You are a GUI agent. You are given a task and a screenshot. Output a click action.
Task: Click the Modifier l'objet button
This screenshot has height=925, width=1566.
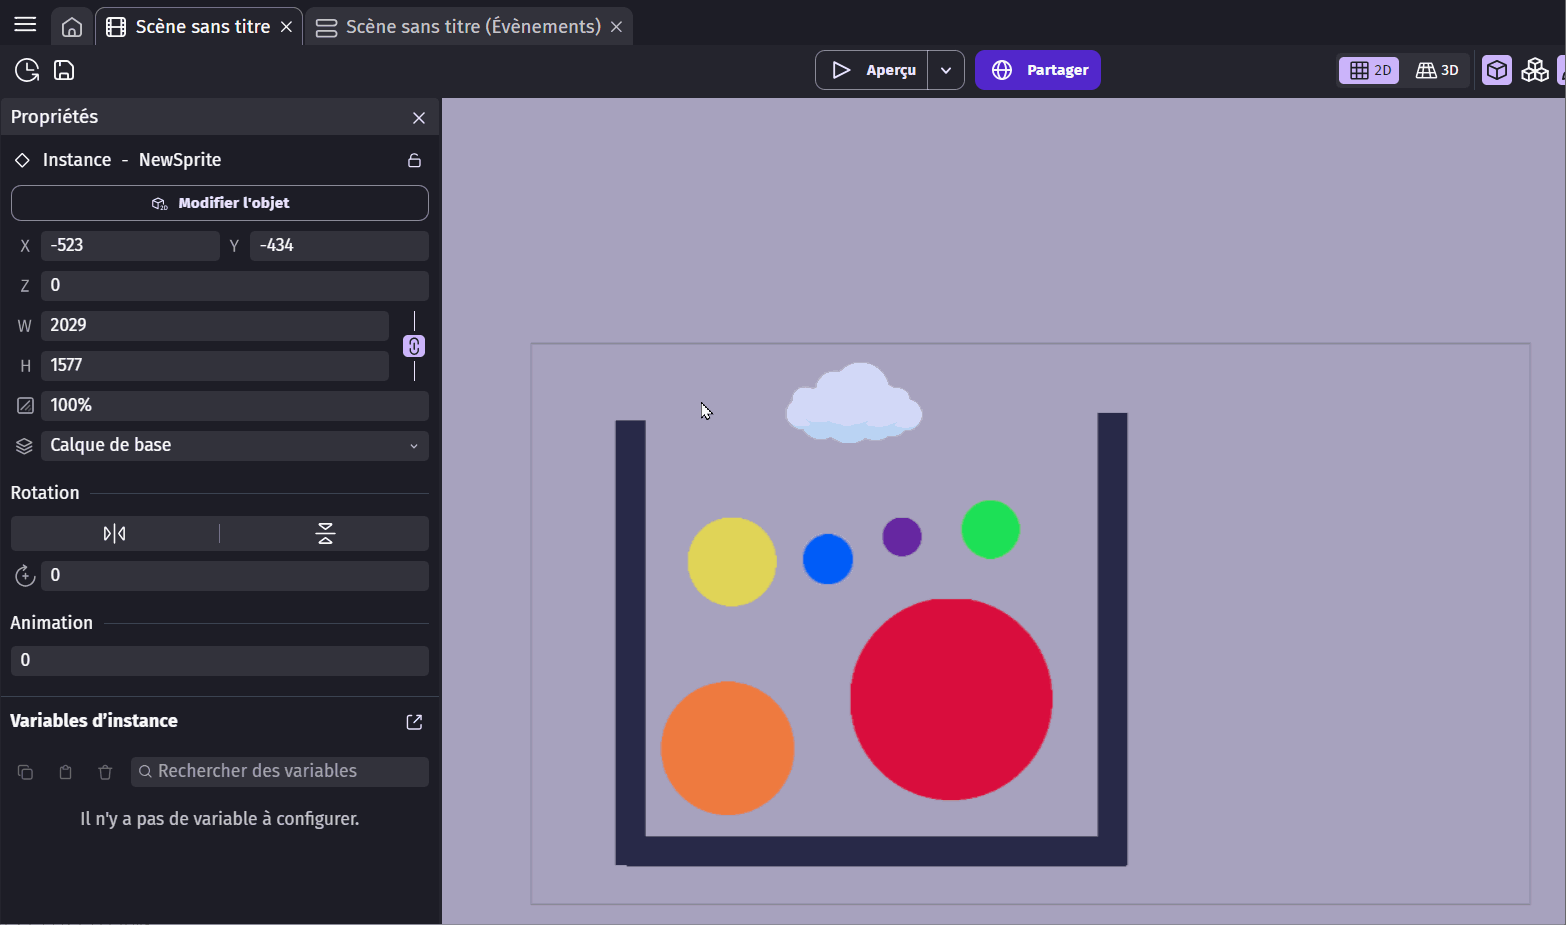[x=220, y=203]
